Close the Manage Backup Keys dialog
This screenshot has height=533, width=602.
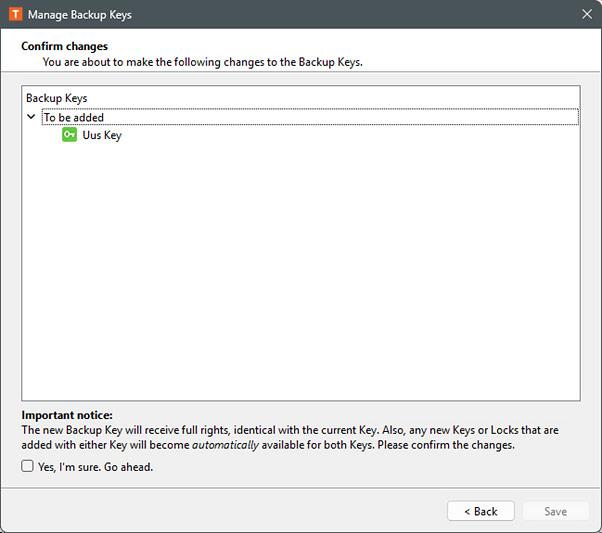coord(586,15)
